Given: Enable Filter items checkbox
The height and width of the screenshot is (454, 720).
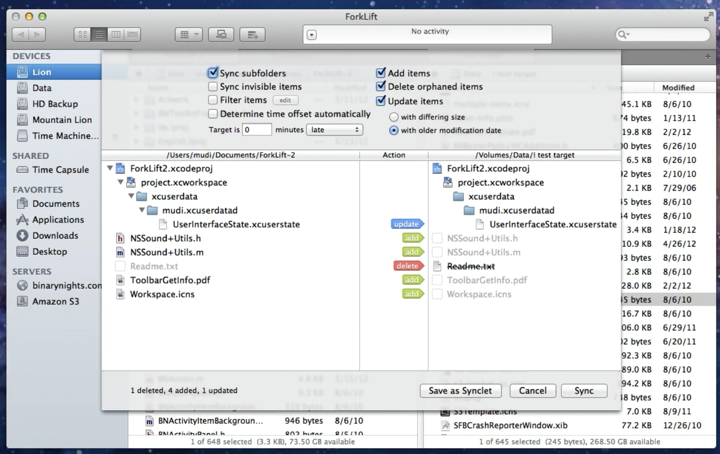Looking at the screenshot, I should (x=213, y=100).
